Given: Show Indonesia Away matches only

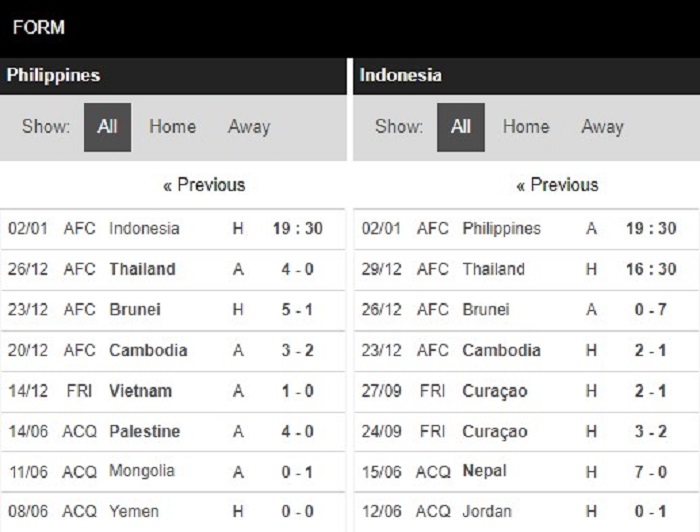Looking at the screenshot, I should (x=602, y=127).
